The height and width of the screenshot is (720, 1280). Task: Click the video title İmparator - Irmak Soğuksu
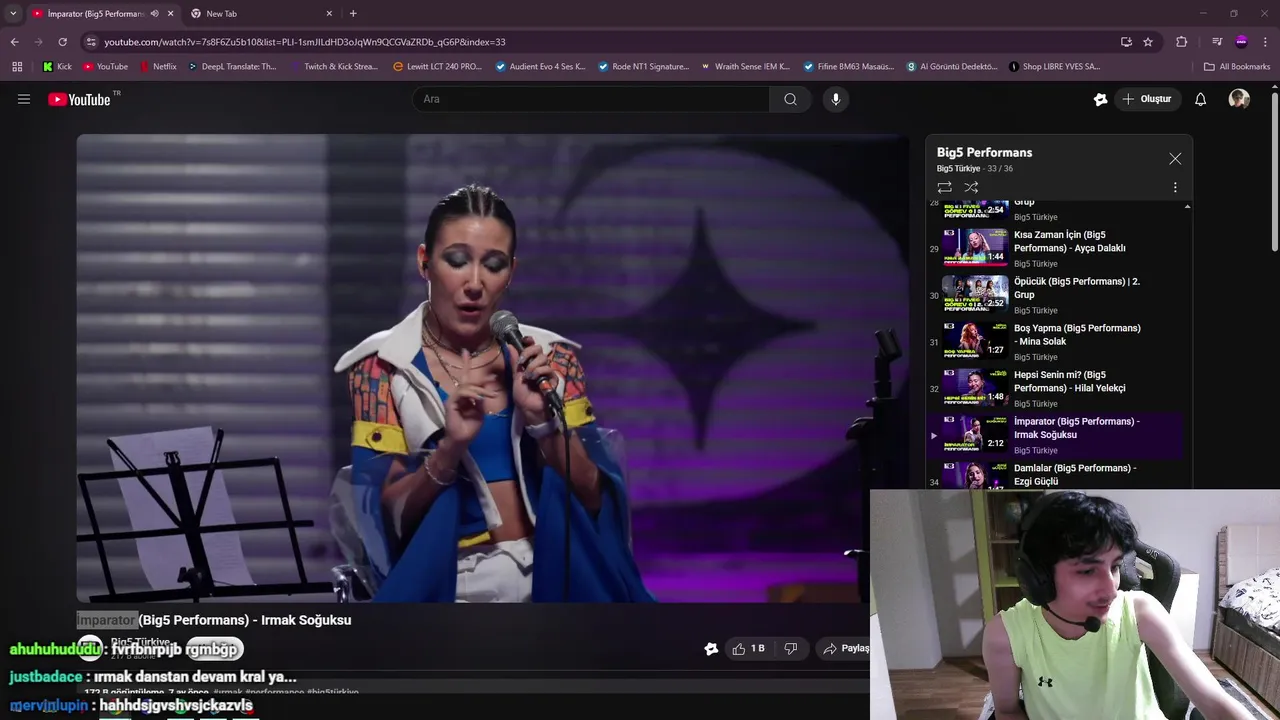coord(214,620)
